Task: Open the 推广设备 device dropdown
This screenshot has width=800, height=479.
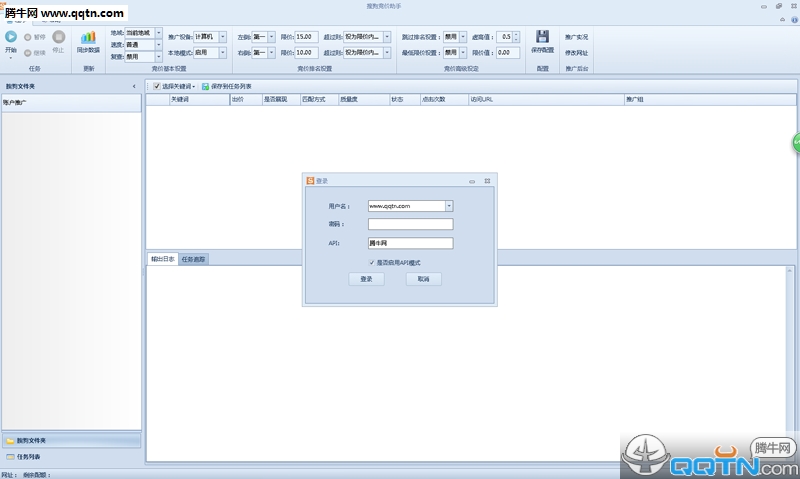Action: pyautogui.click(x=222, y=37)
